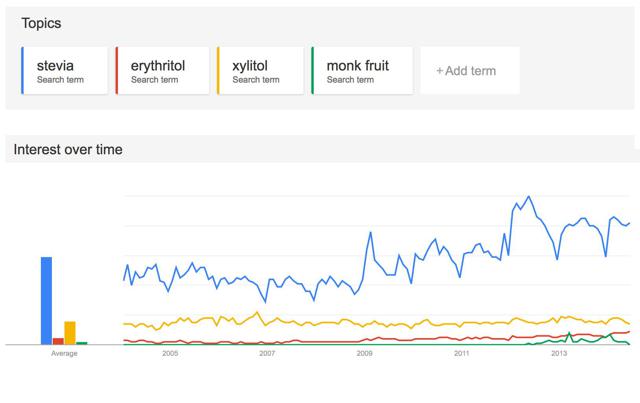Select the monk fruit search term card

362,70
